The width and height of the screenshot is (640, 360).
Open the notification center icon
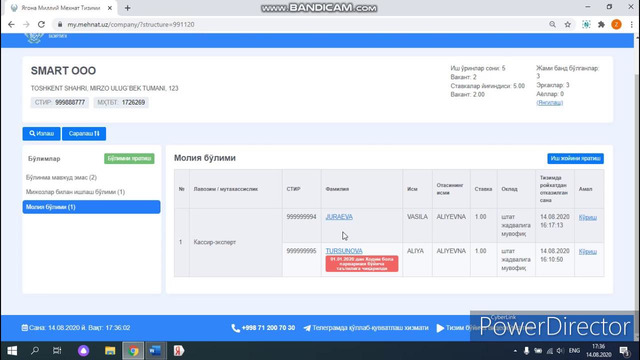[624, 351]
